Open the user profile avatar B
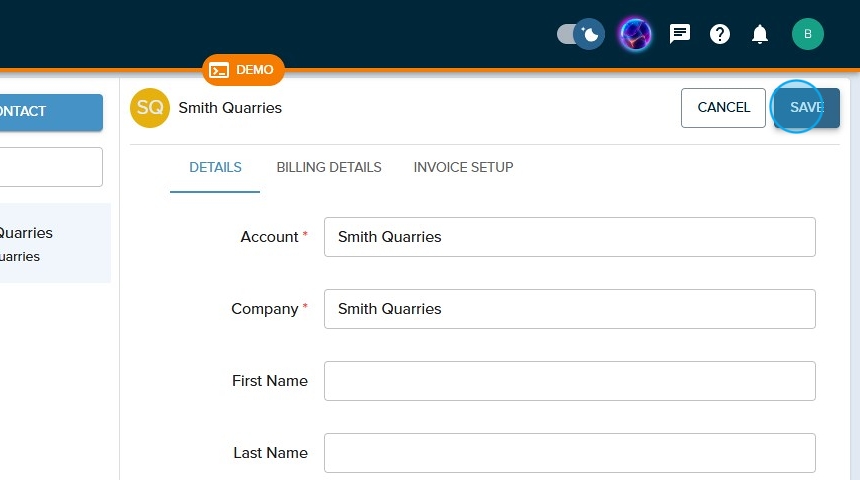 [x=808, y=34]
